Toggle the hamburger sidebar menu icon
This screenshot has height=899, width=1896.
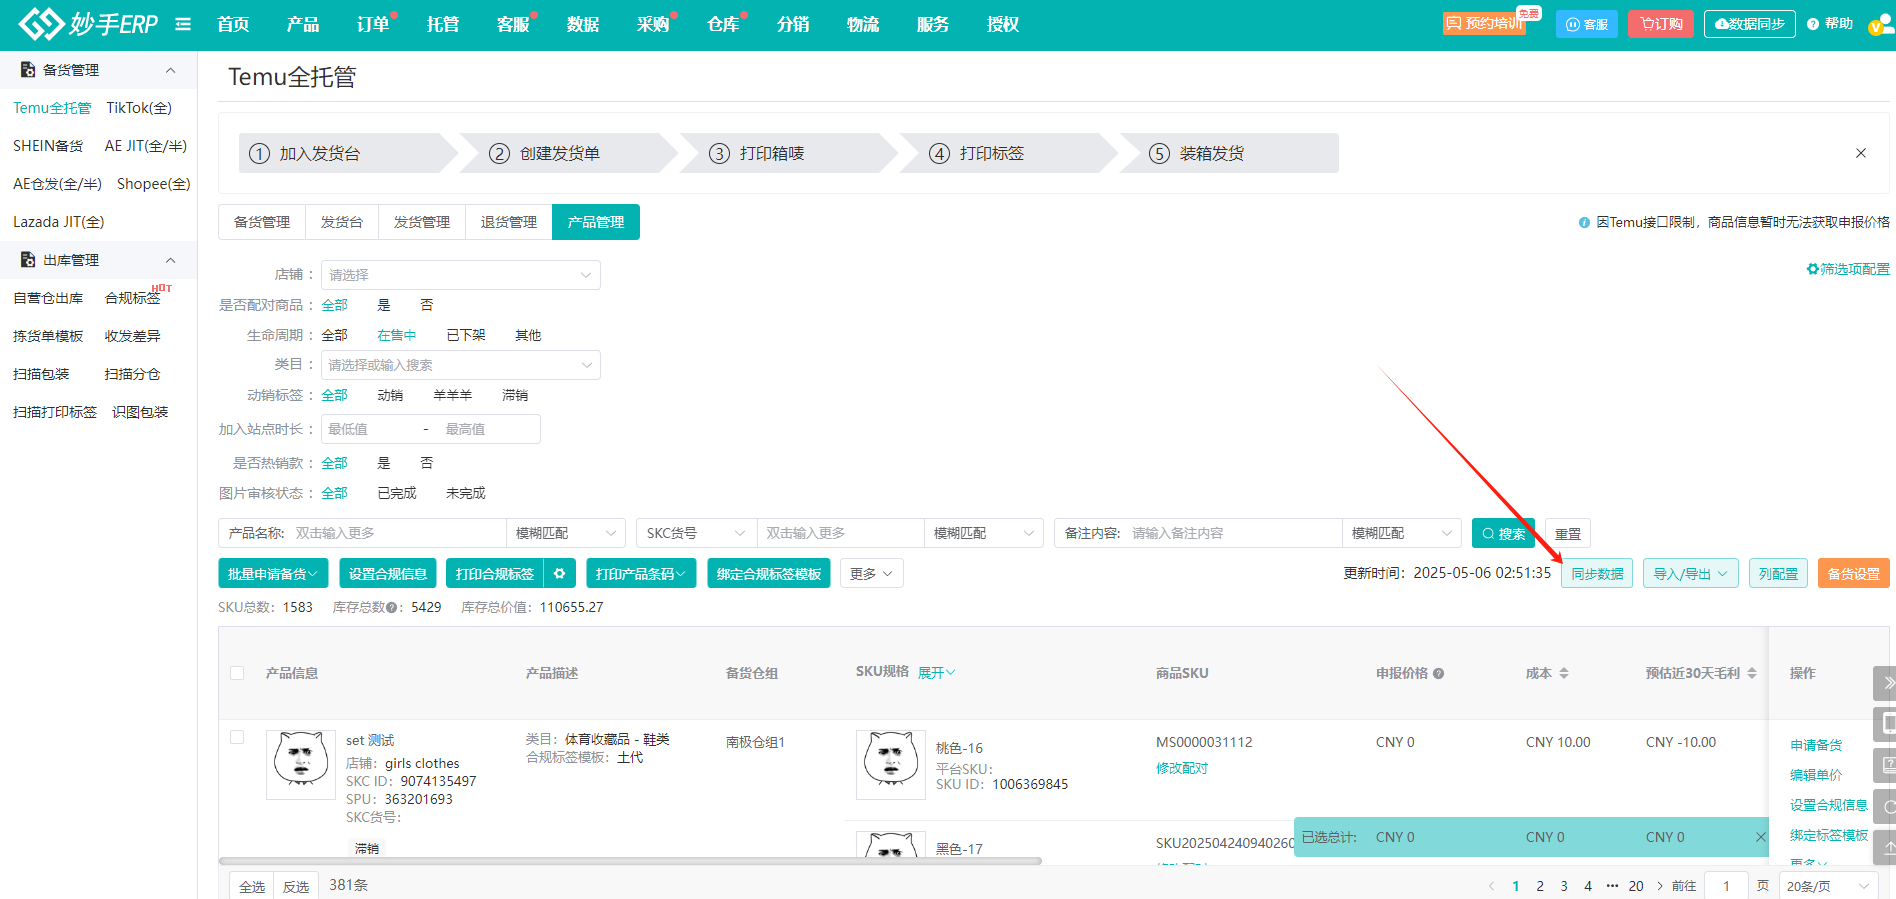(x=183, y=24)
